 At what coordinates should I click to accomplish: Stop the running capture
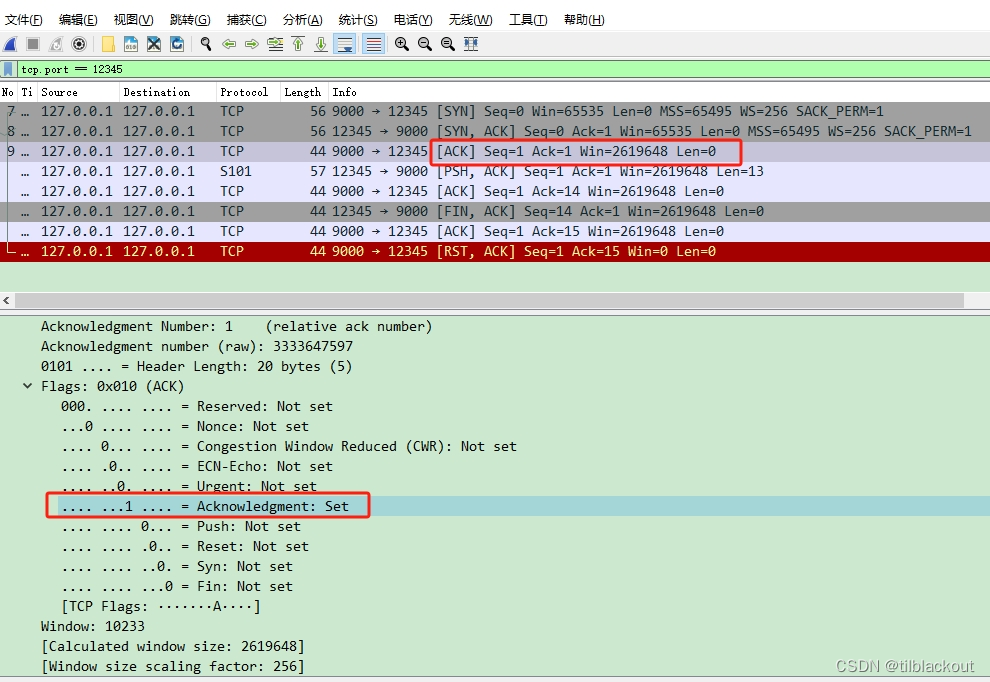[x=33, y=44]
